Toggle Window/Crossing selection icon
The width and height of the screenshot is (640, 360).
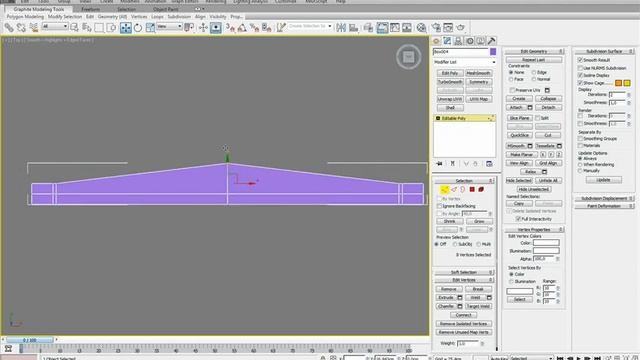[x=111, y=27]
